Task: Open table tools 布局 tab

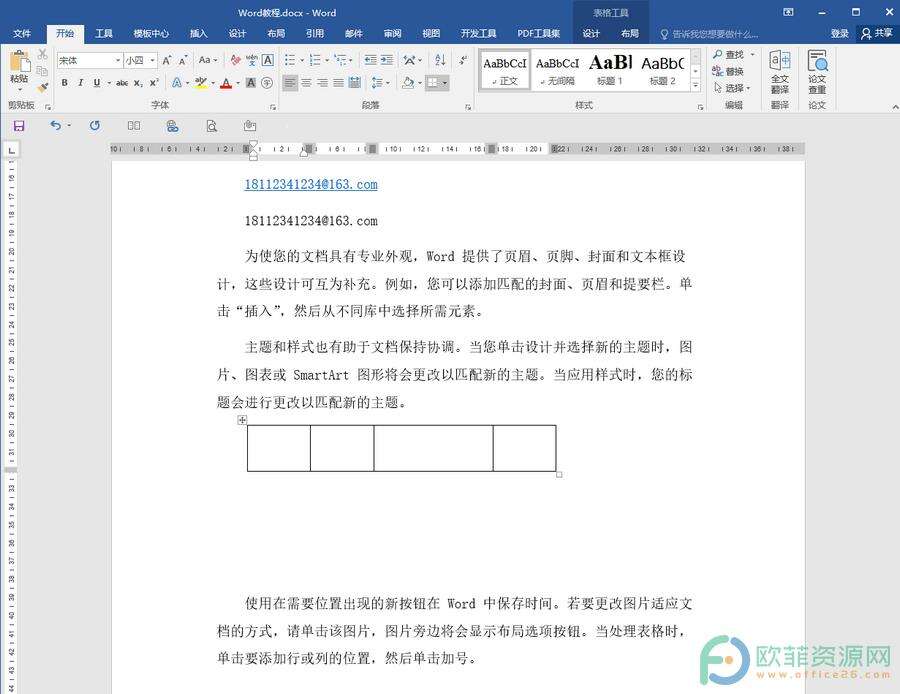Action: pos(630,33)
